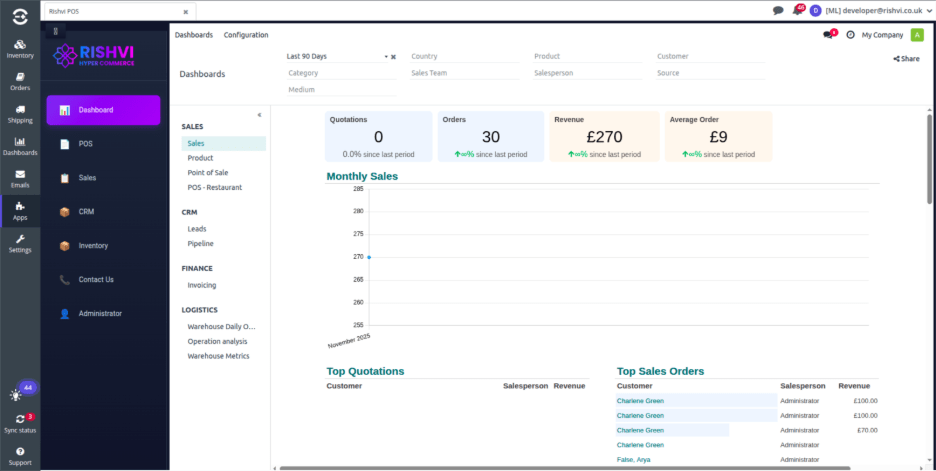Click the Country filter field

tap(464, 57)
